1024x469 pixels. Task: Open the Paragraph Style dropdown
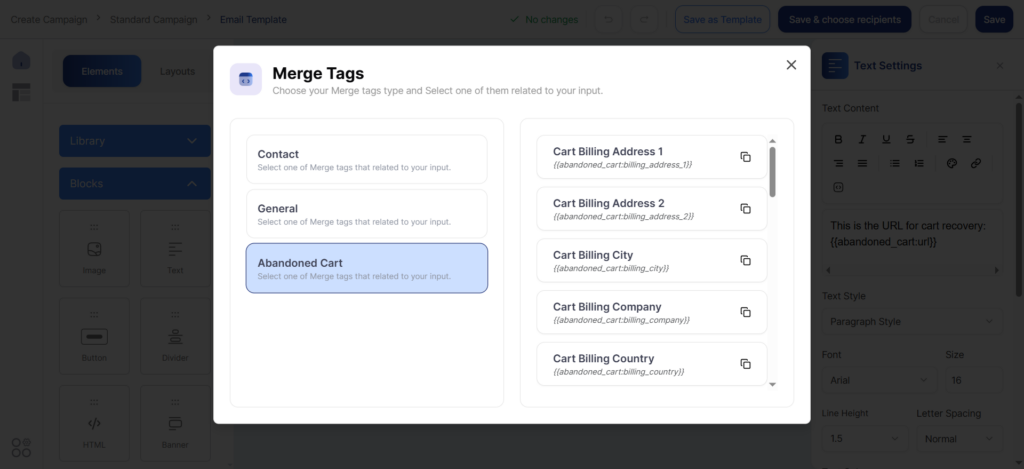click(910, 322)
